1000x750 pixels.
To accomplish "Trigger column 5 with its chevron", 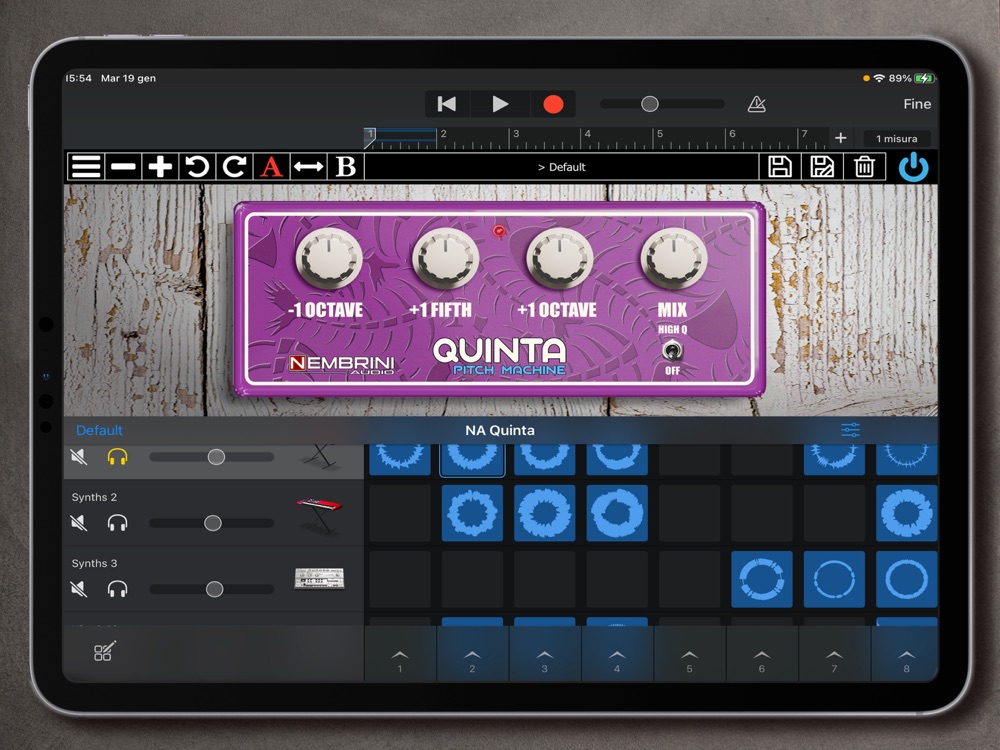I will tap(689, 657).
